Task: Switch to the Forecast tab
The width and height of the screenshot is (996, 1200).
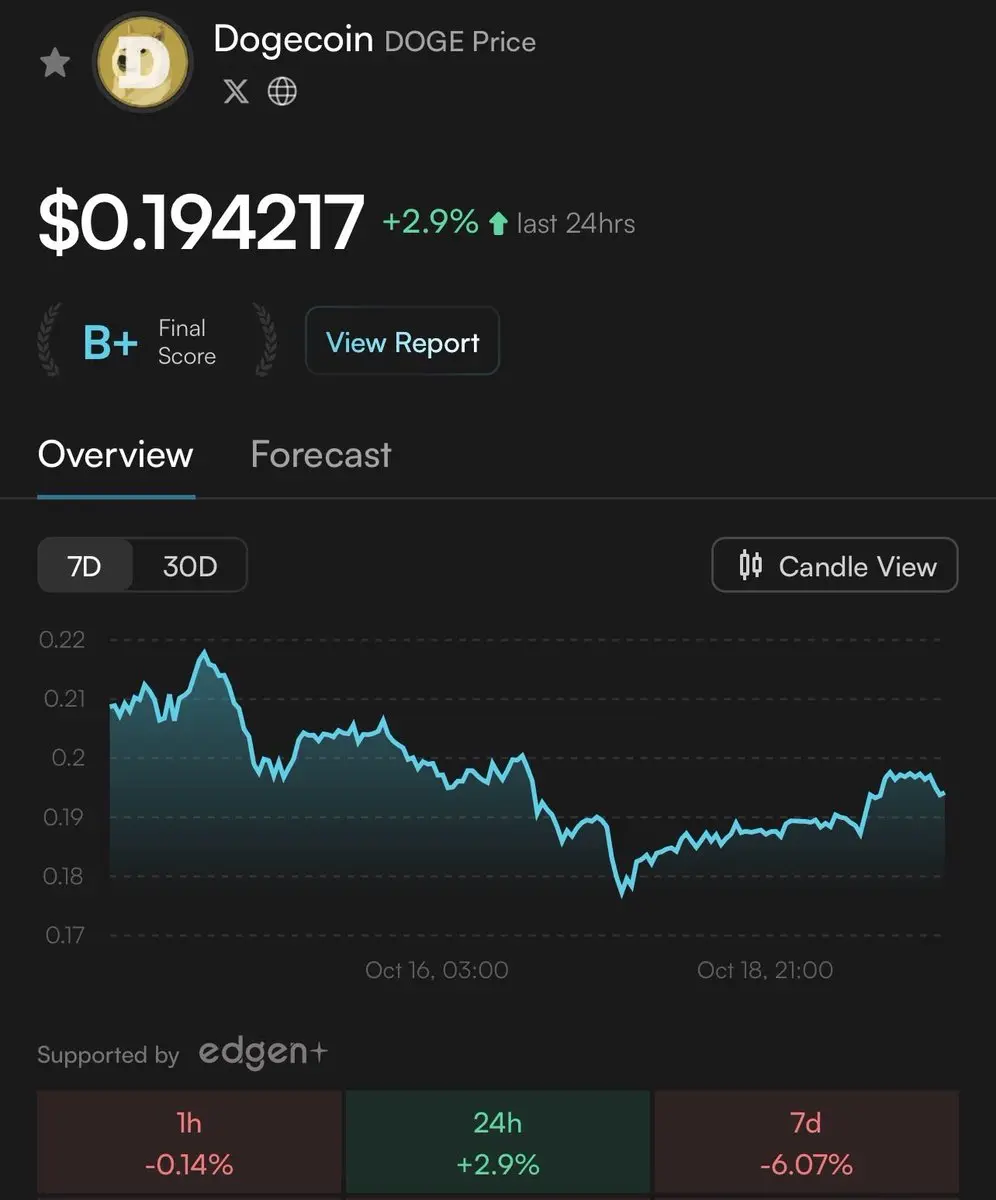Action: pyautogui.click(x=321, y=455)
